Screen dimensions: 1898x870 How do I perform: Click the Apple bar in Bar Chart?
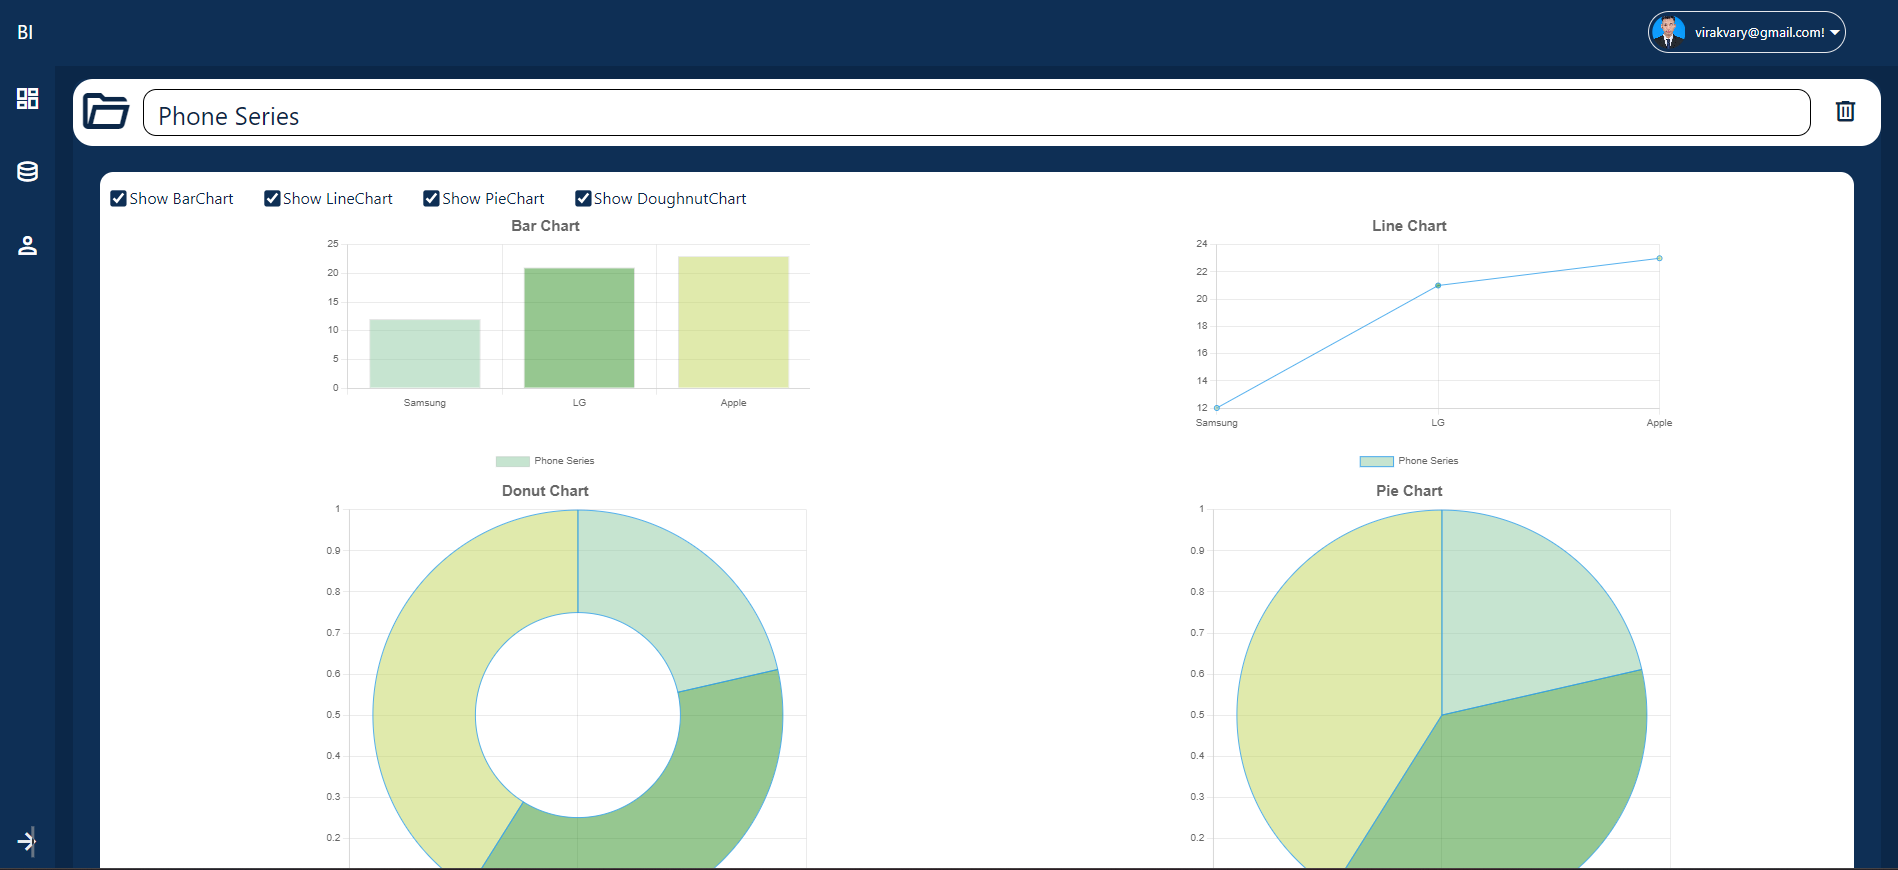point(733,322)
